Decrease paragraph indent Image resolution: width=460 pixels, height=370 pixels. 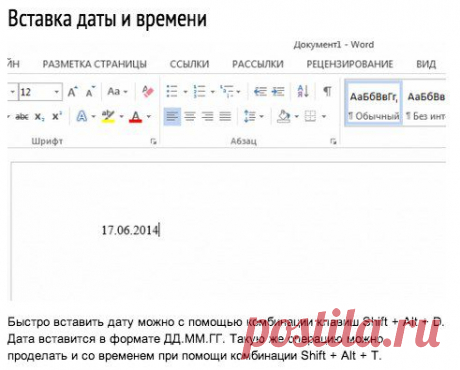(260, 91)
